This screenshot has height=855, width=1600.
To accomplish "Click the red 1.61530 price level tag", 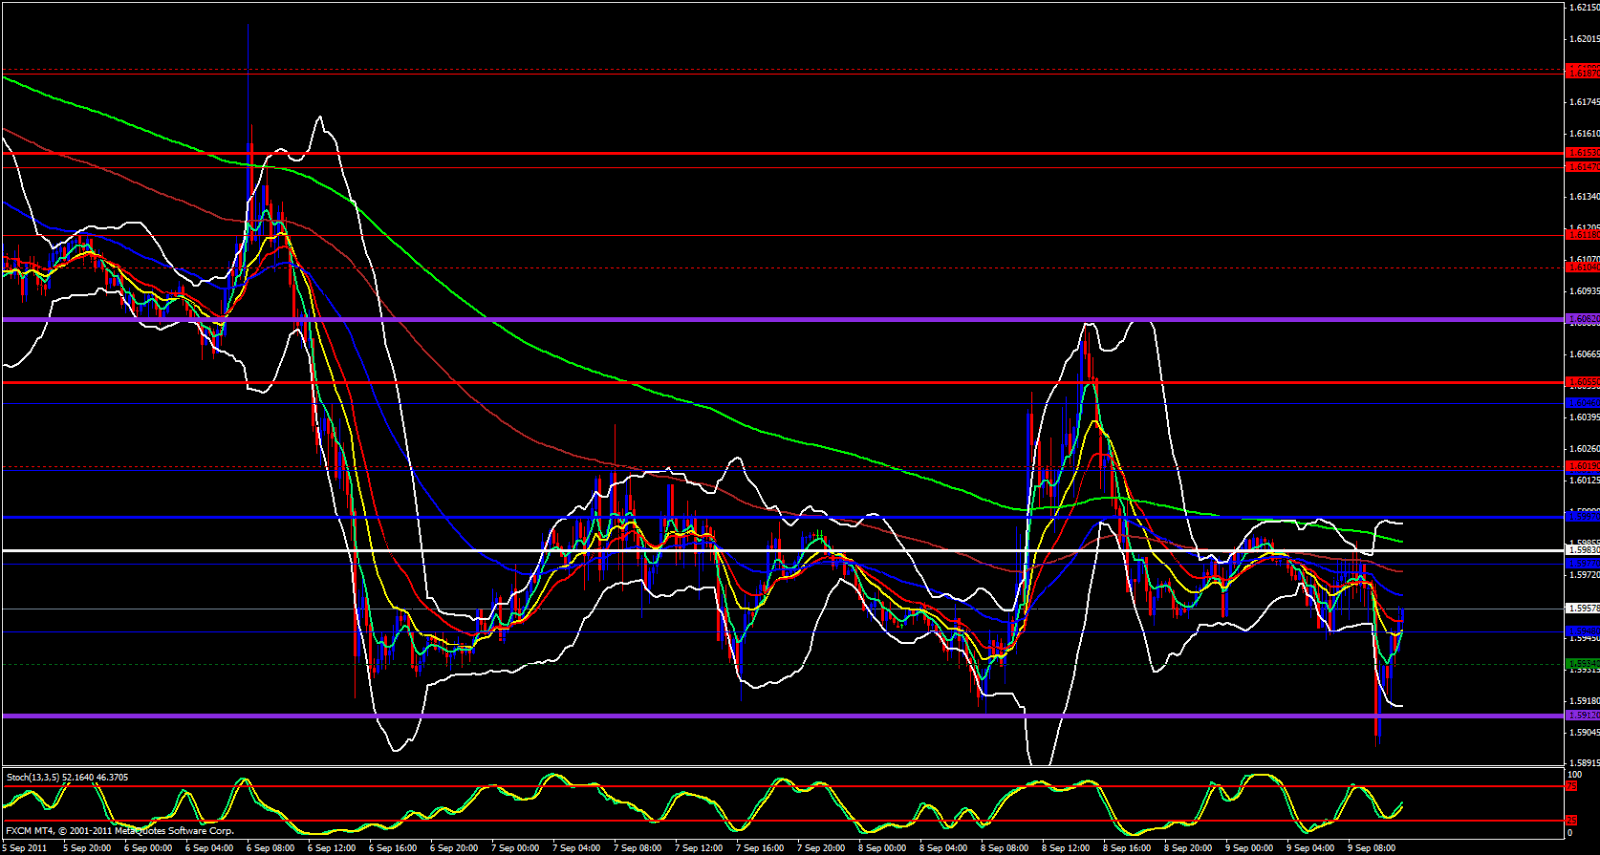I will click(x=1582, y=153).
